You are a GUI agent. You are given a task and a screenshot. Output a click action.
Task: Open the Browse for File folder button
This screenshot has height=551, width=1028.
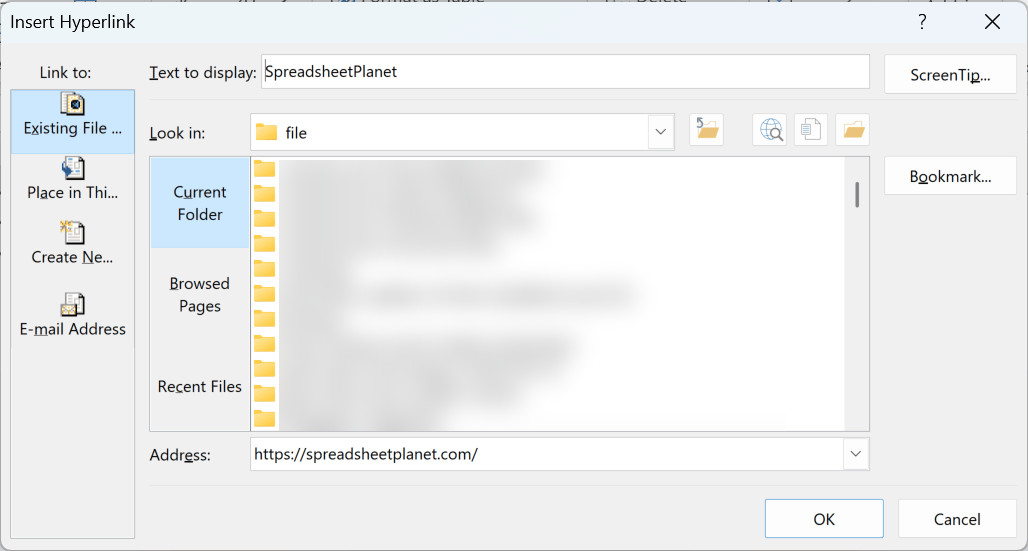click(x=853, y=129)
